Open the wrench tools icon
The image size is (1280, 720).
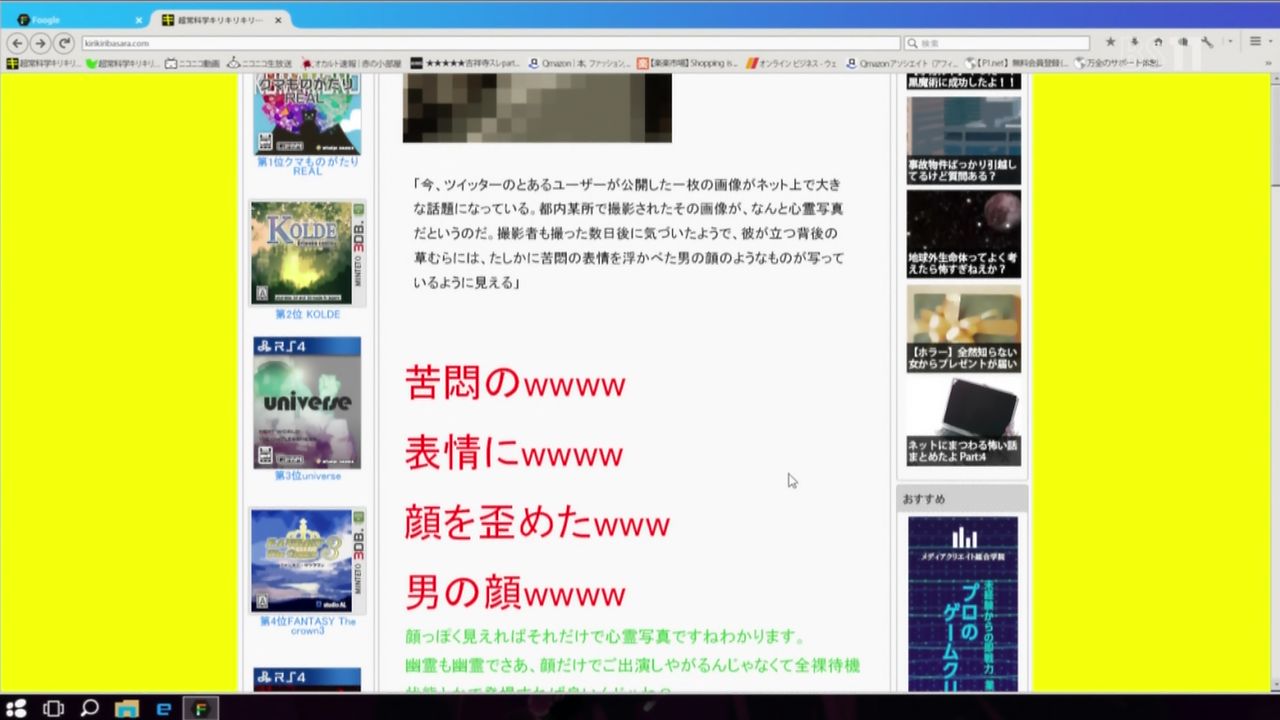(1207, 42)
